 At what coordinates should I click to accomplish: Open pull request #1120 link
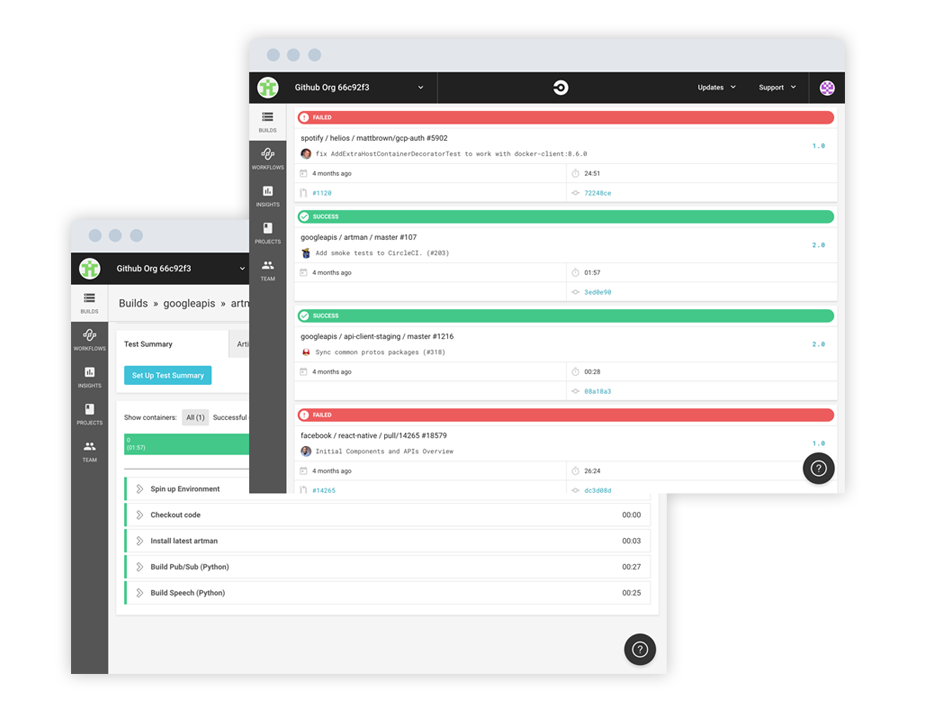coord(322,193)
